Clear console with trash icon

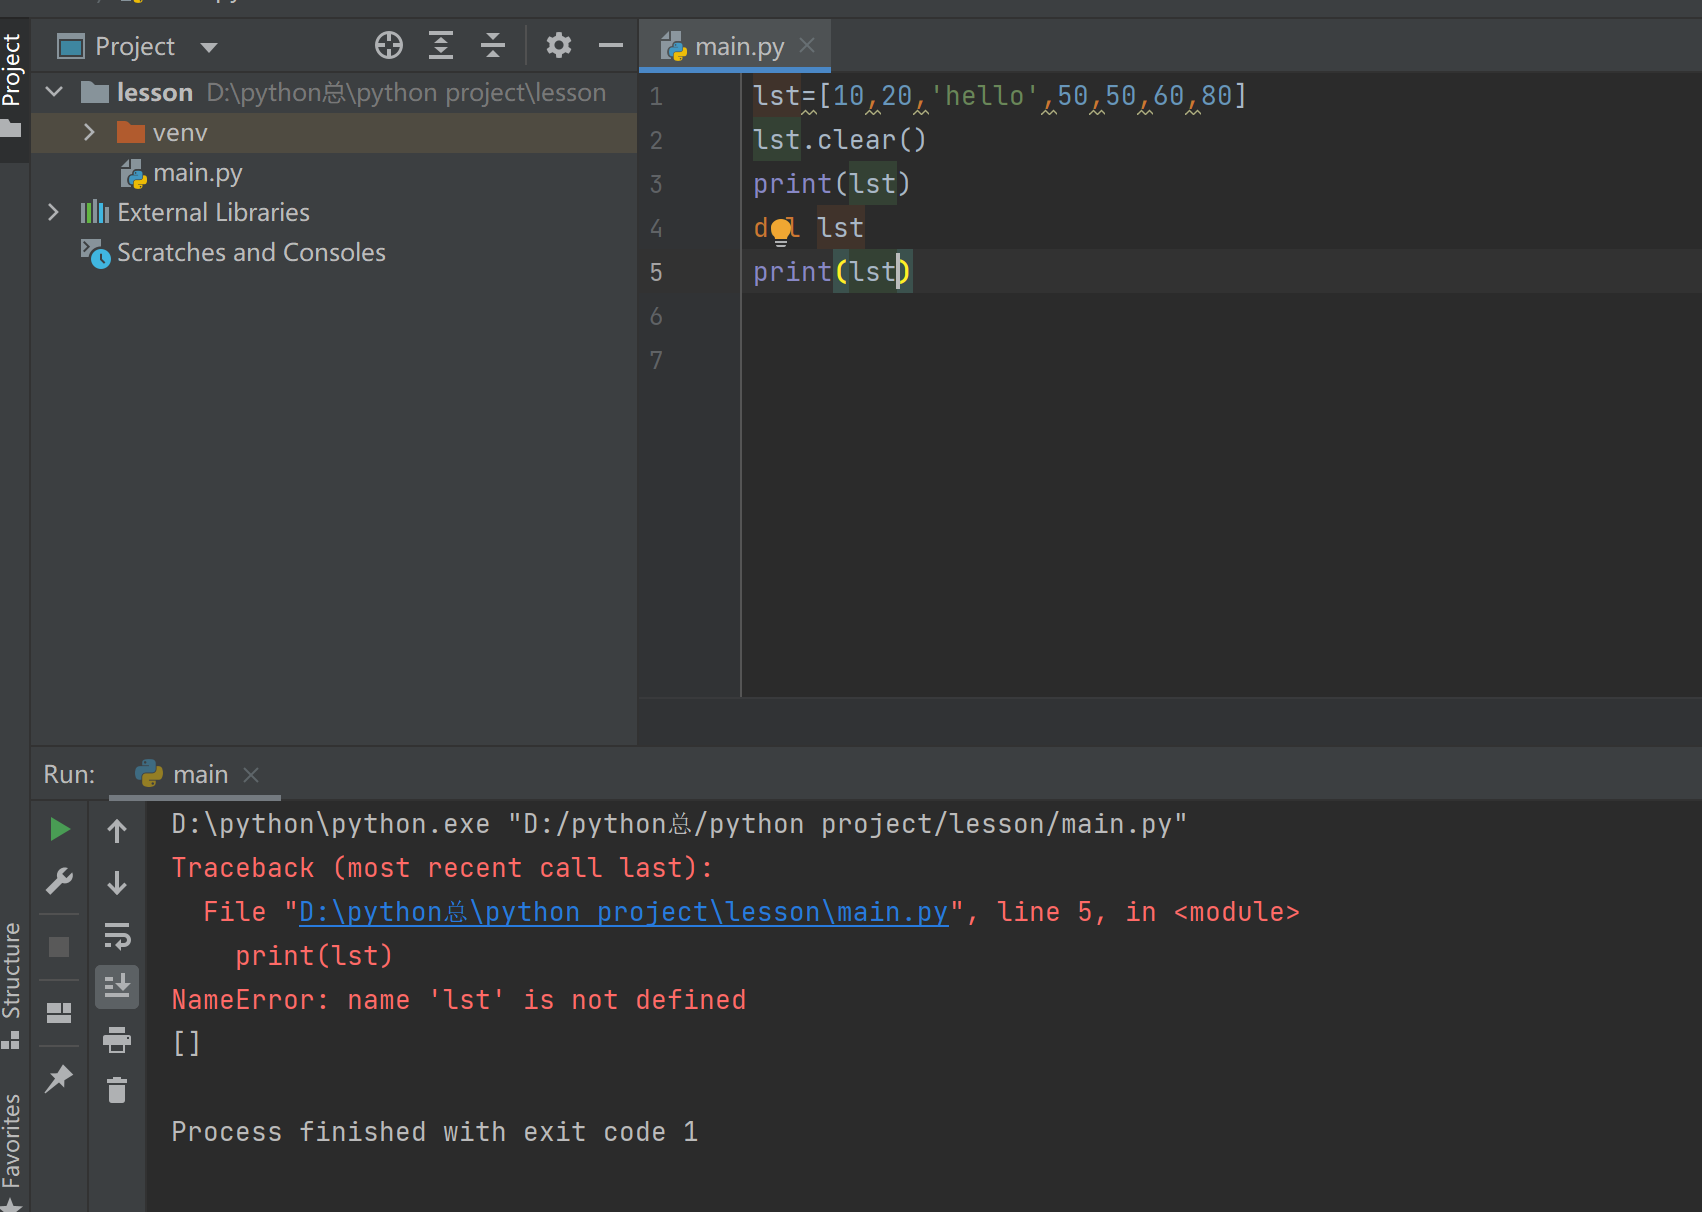click(117, 1089)
